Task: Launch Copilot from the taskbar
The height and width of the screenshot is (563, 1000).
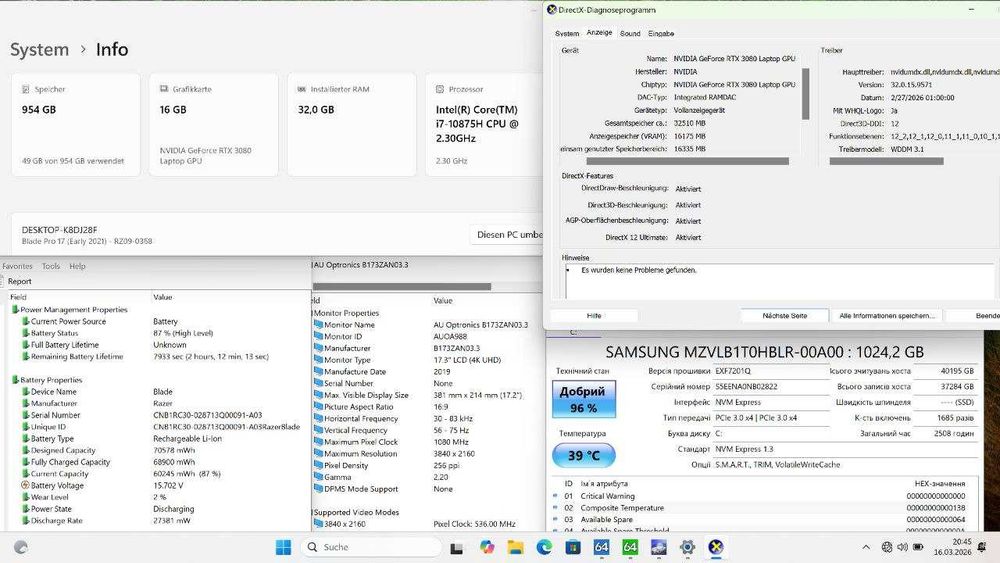Action: (x=487, y=547)
